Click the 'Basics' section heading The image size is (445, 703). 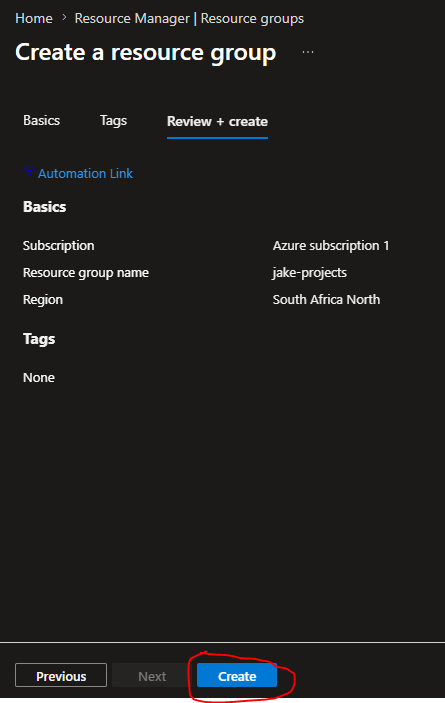click(x=44, y=207)
